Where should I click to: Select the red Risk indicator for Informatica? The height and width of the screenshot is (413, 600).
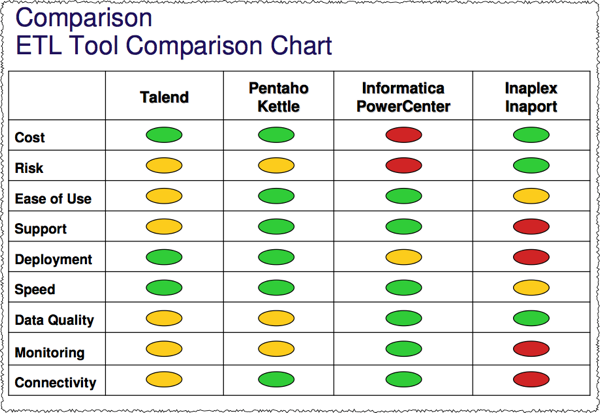[x=403, y=165]
